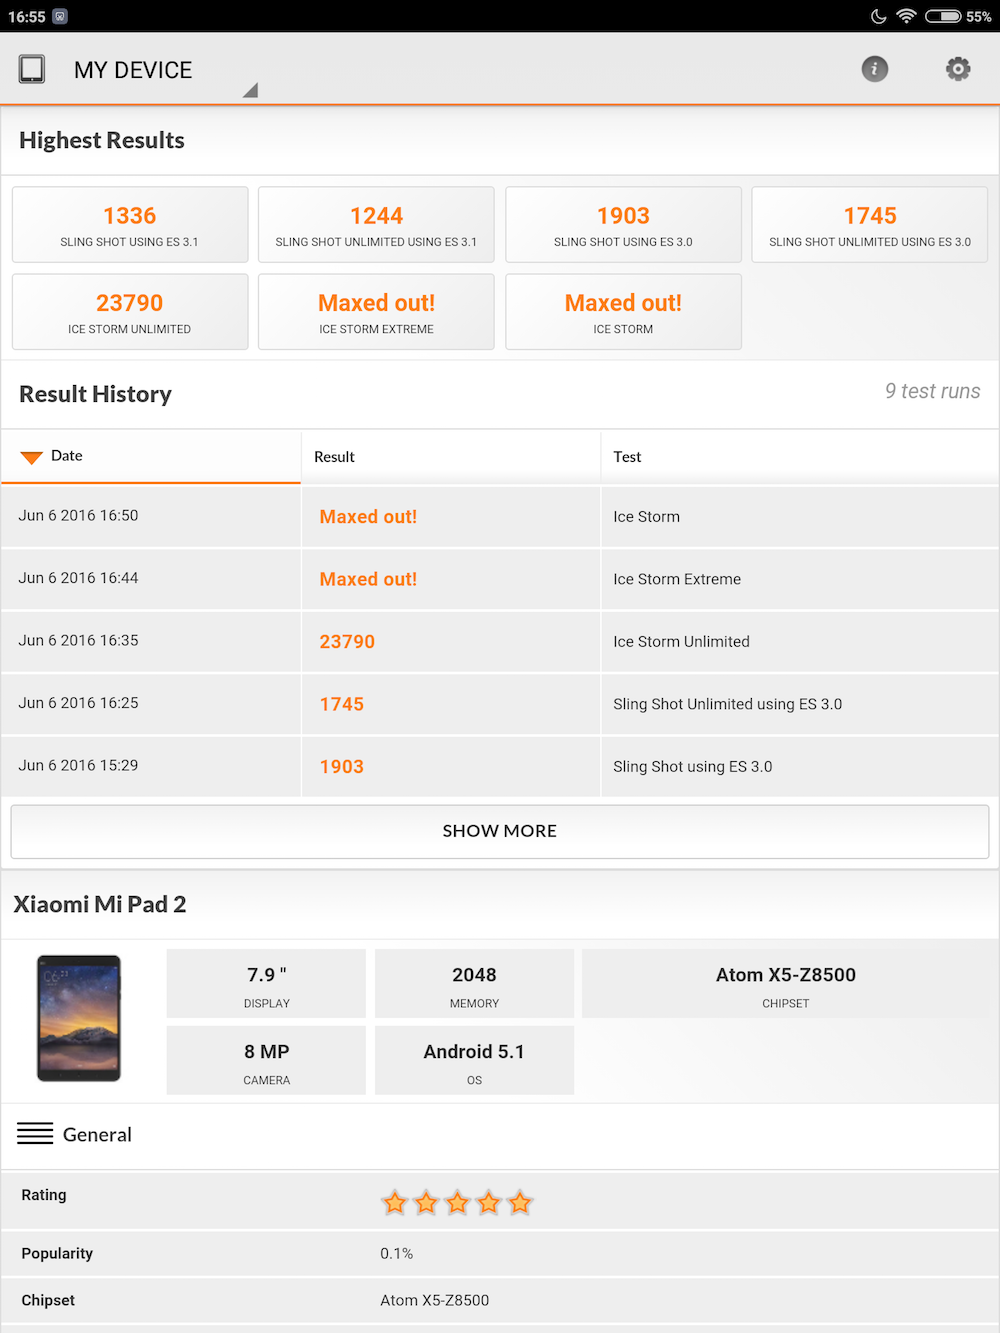Click the five-star rating
Viewport: 1000px width, 1333px height.
457,1203
